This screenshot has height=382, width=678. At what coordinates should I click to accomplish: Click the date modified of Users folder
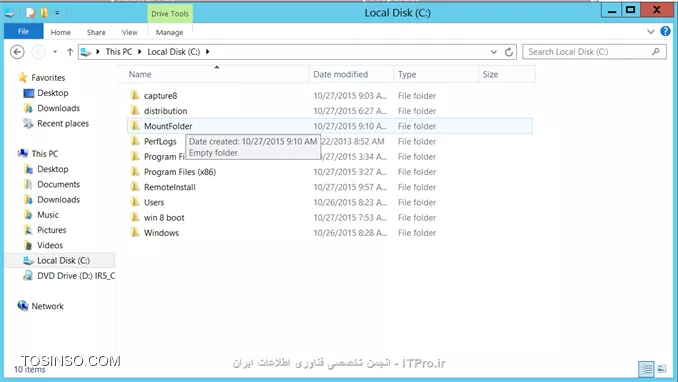350,202
